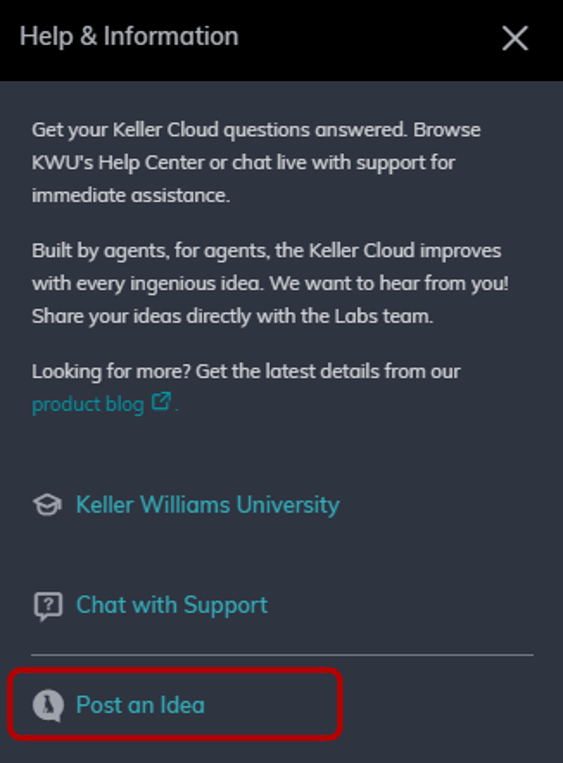Click the graduation cap icon
The image size is (563, 763).
click(x=47, y=505)
